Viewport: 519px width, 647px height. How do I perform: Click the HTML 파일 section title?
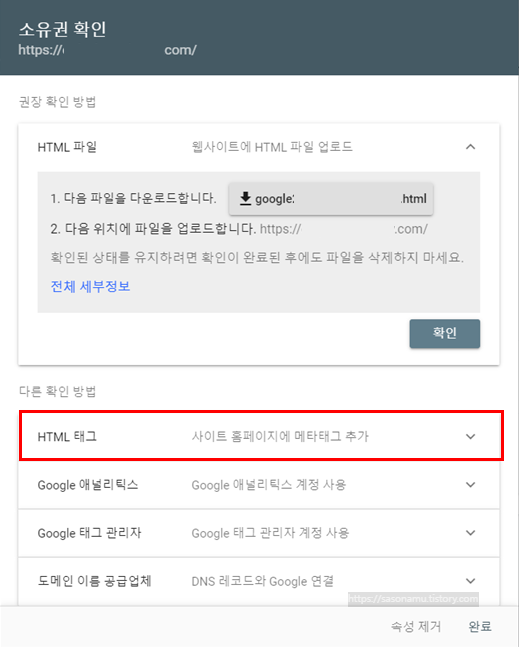(x=67, y=147)
